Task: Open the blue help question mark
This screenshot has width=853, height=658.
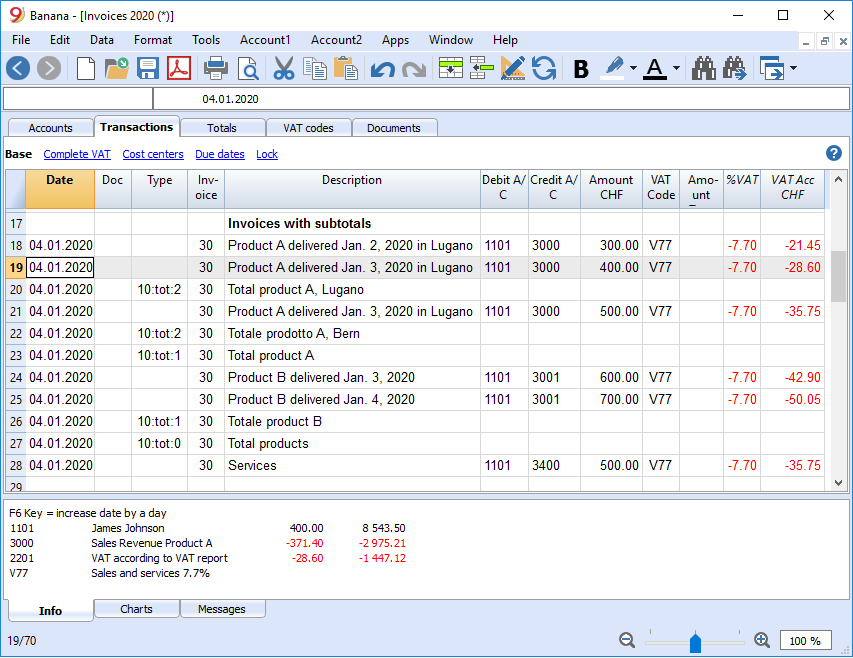Action: 833,153
